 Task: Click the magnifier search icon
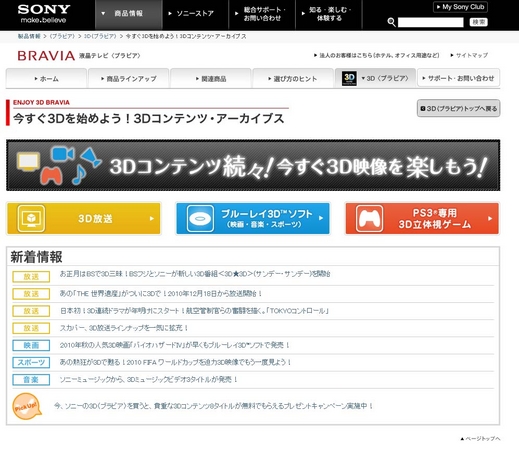tap(391, 22)
